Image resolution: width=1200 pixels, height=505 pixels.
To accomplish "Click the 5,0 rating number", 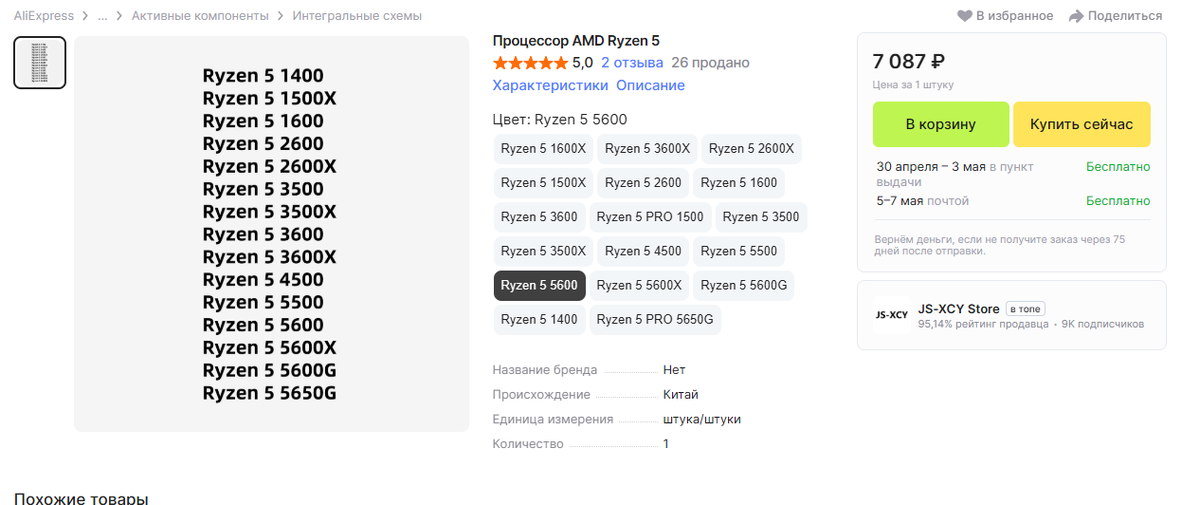I will (x=582, y=63).
